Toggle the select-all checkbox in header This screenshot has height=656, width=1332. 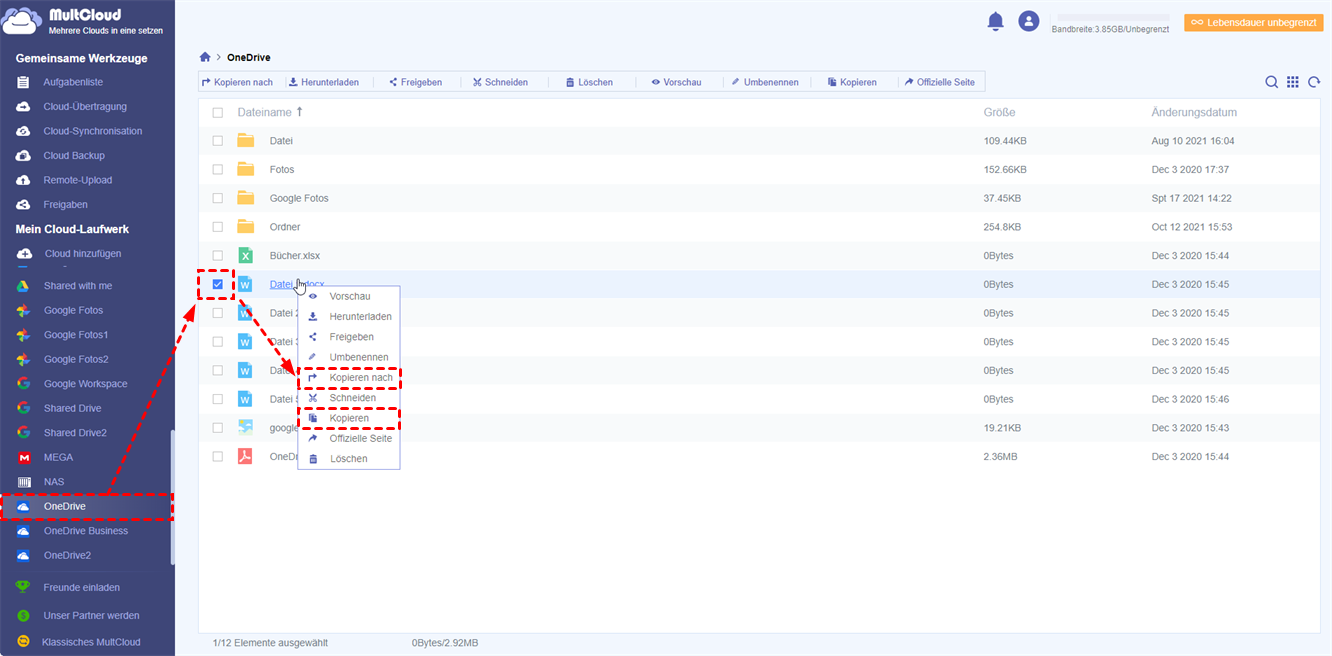coord(218,113)
